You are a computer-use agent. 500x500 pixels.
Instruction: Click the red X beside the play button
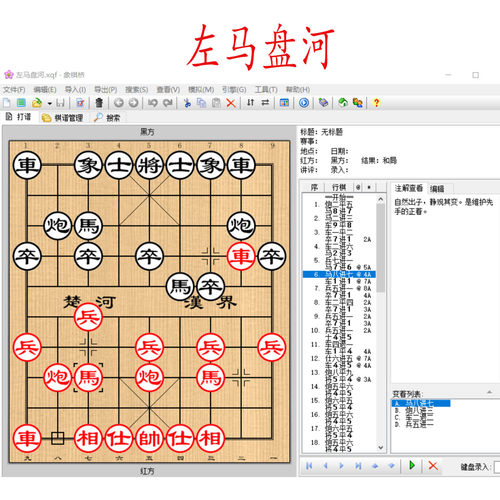click(x=433, y=466)
